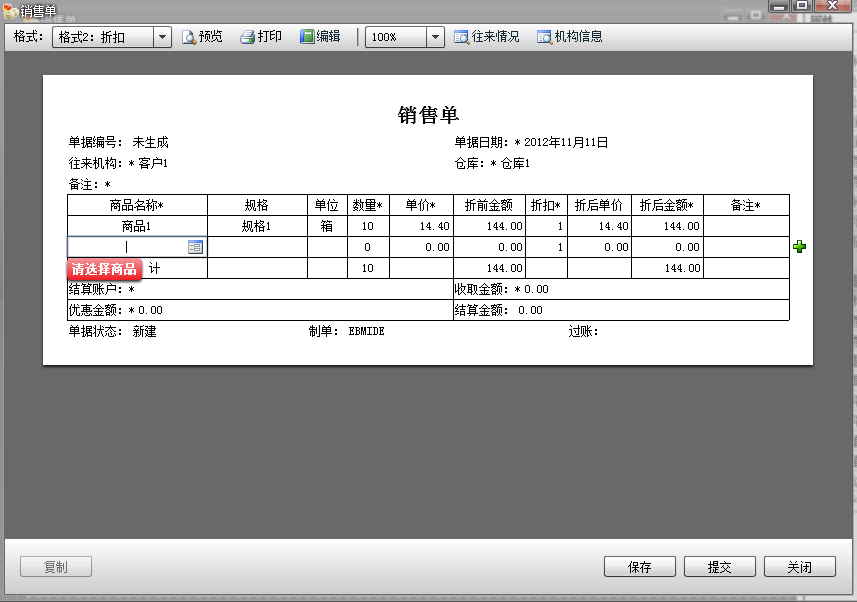This screenshot has width=857, height=602.
Task: Click the 销售单 app icon in title bar
Action: click(10, 10)
